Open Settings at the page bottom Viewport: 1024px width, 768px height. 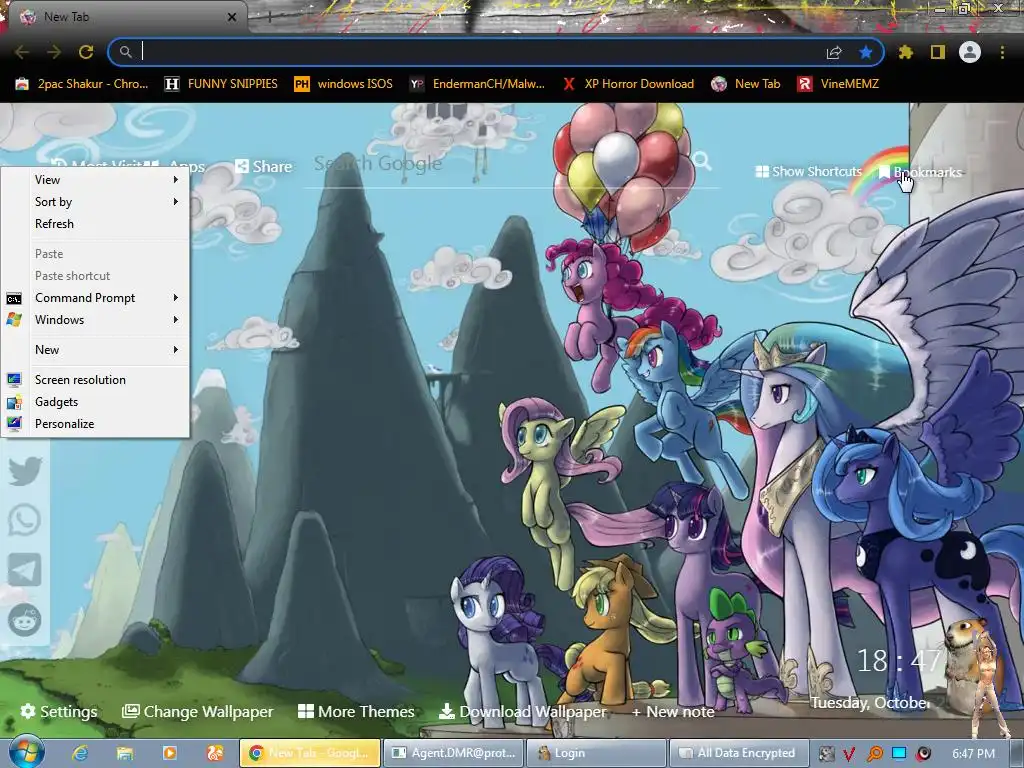(59, 711)
